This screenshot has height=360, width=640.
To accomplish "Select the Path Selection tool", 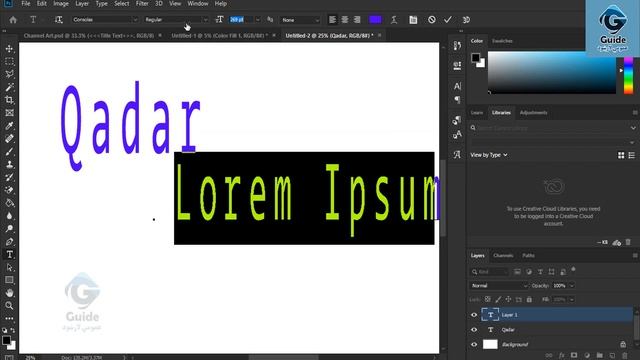I will (9, 267).
